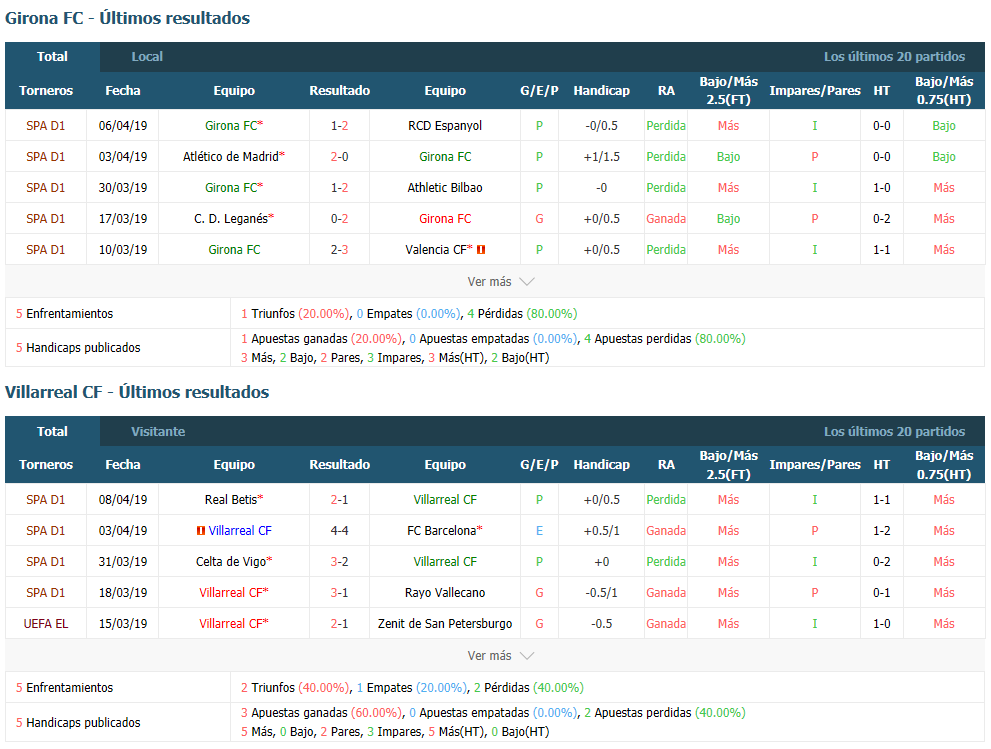Image resolution: width=991 pixels, height=749 pixels.
Task: Click the G marker in the Zenit row
Action: [x=539, y=623]
